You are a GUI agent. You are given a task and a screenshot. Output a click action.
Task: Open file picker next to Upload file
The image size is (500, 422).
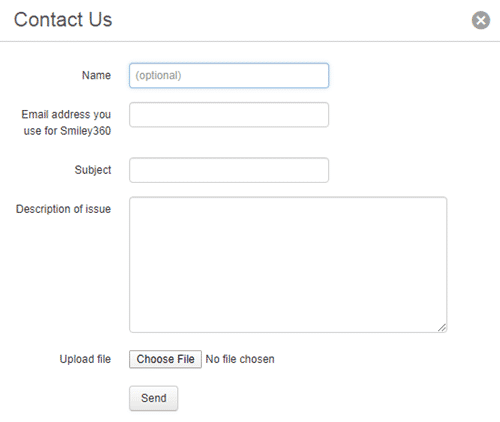(165, 359)
